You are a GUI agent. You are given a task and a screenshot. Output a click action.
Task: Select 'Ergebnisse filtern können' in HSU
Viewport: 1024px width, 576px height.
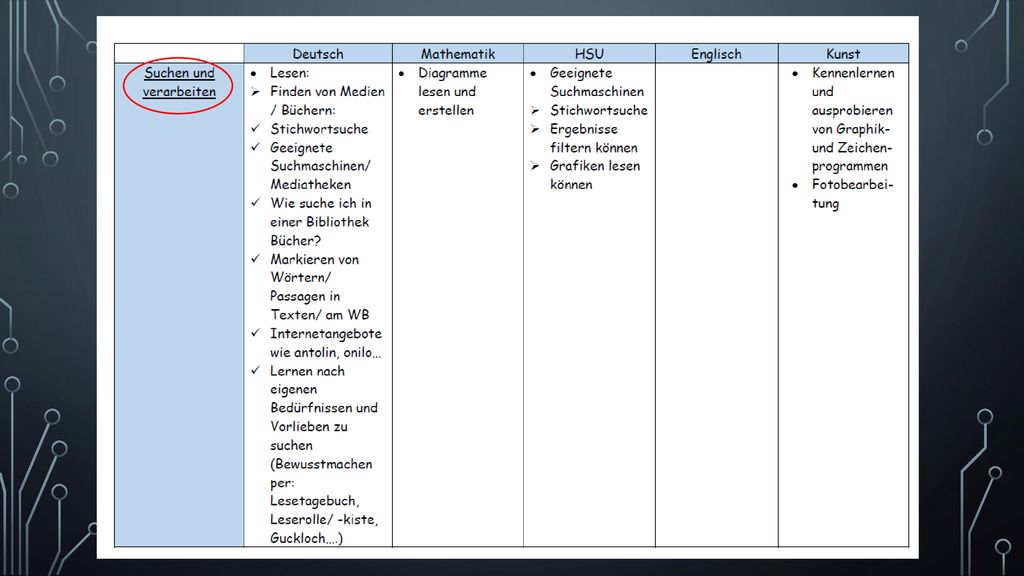(594, 138)
